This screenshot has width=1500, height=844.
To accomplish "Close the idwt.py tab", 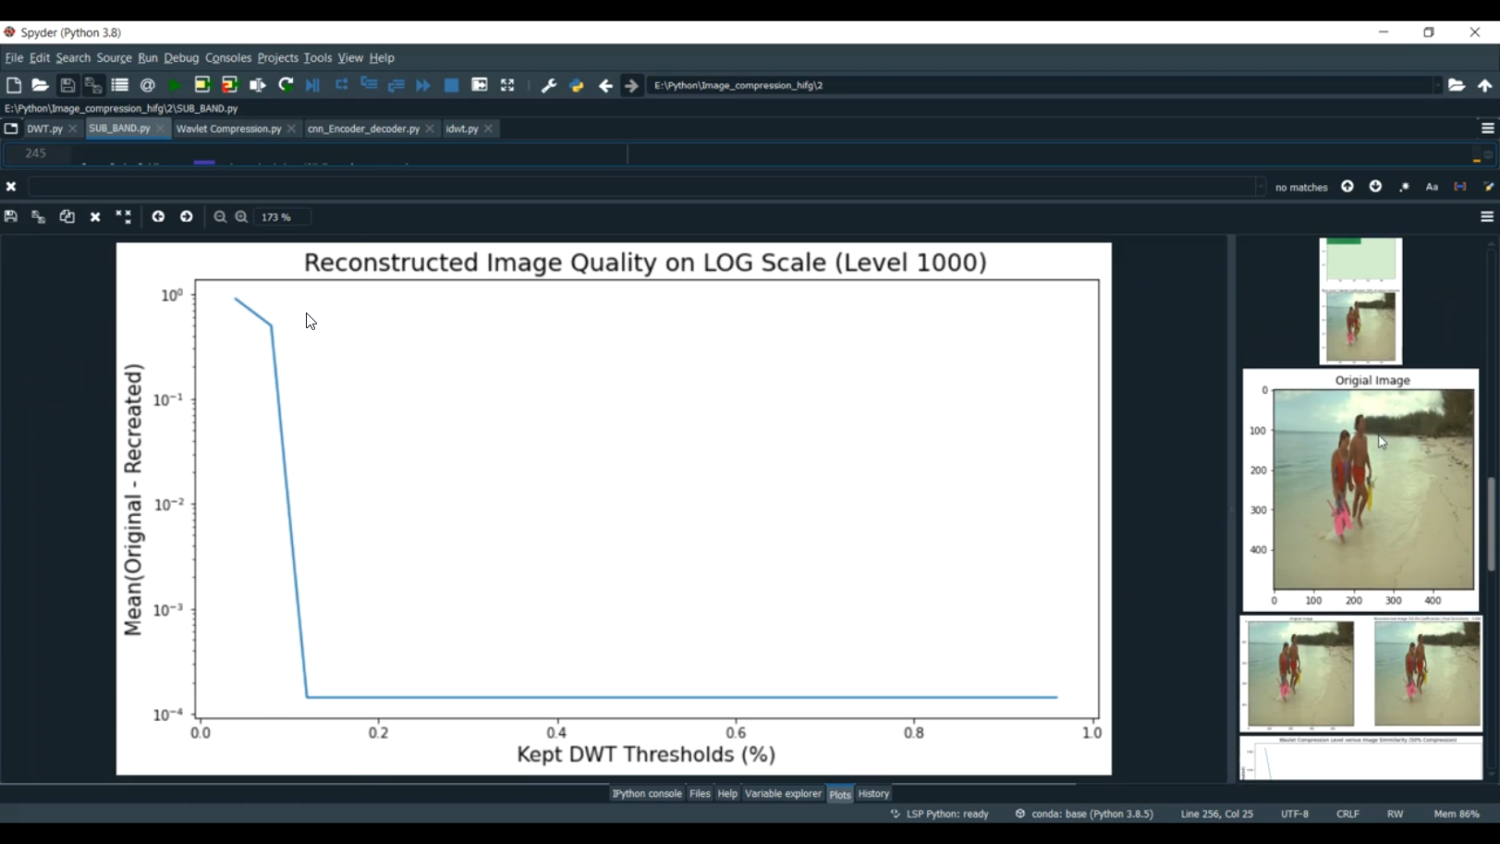I will tap(489, 129).
